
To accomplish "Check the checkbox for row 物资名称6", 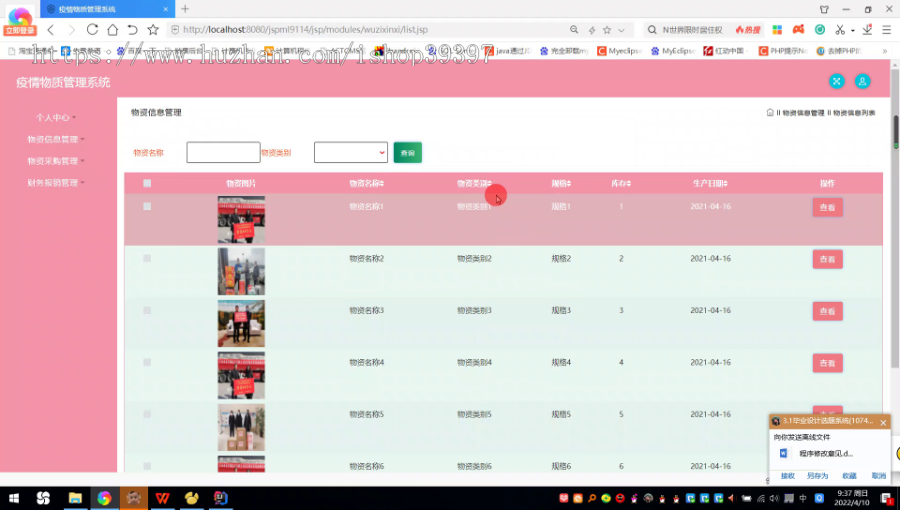I will click(147, 466).
